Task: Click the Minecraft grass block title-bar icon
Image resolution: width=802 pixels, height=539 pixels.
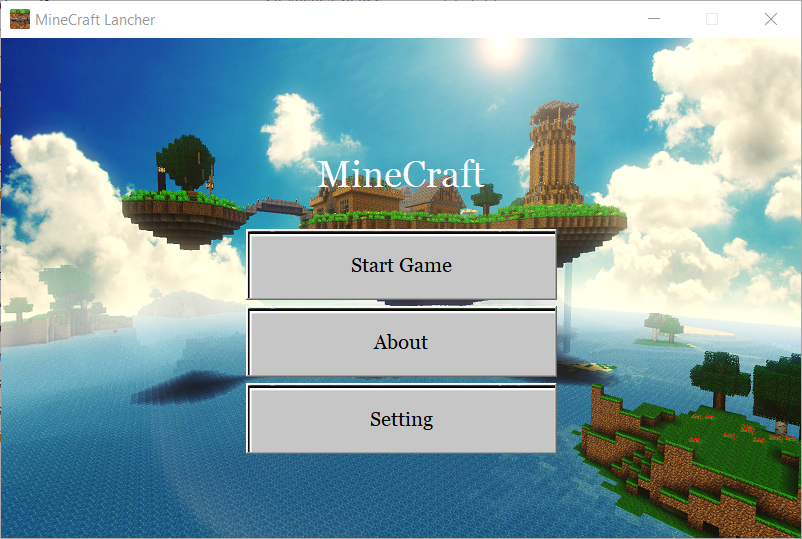Action: click(x=20, y=19)
